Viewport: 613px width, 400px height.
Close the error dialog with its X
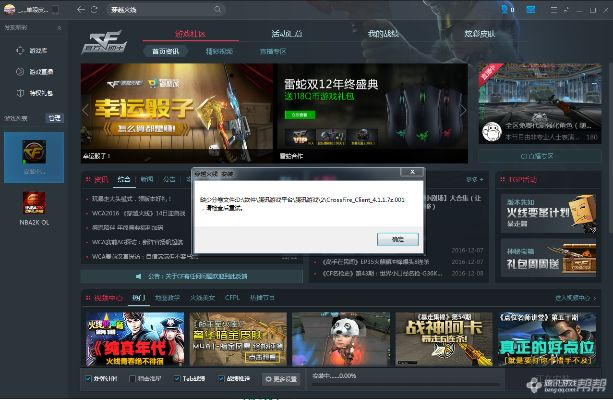click(x=412, y=172)
